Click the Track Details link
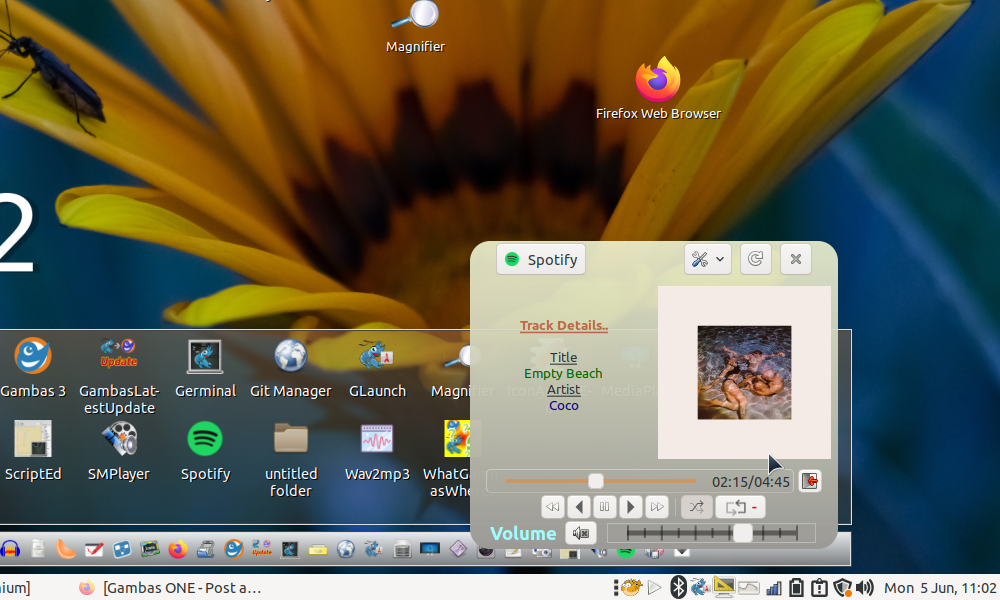 point(564,326)
